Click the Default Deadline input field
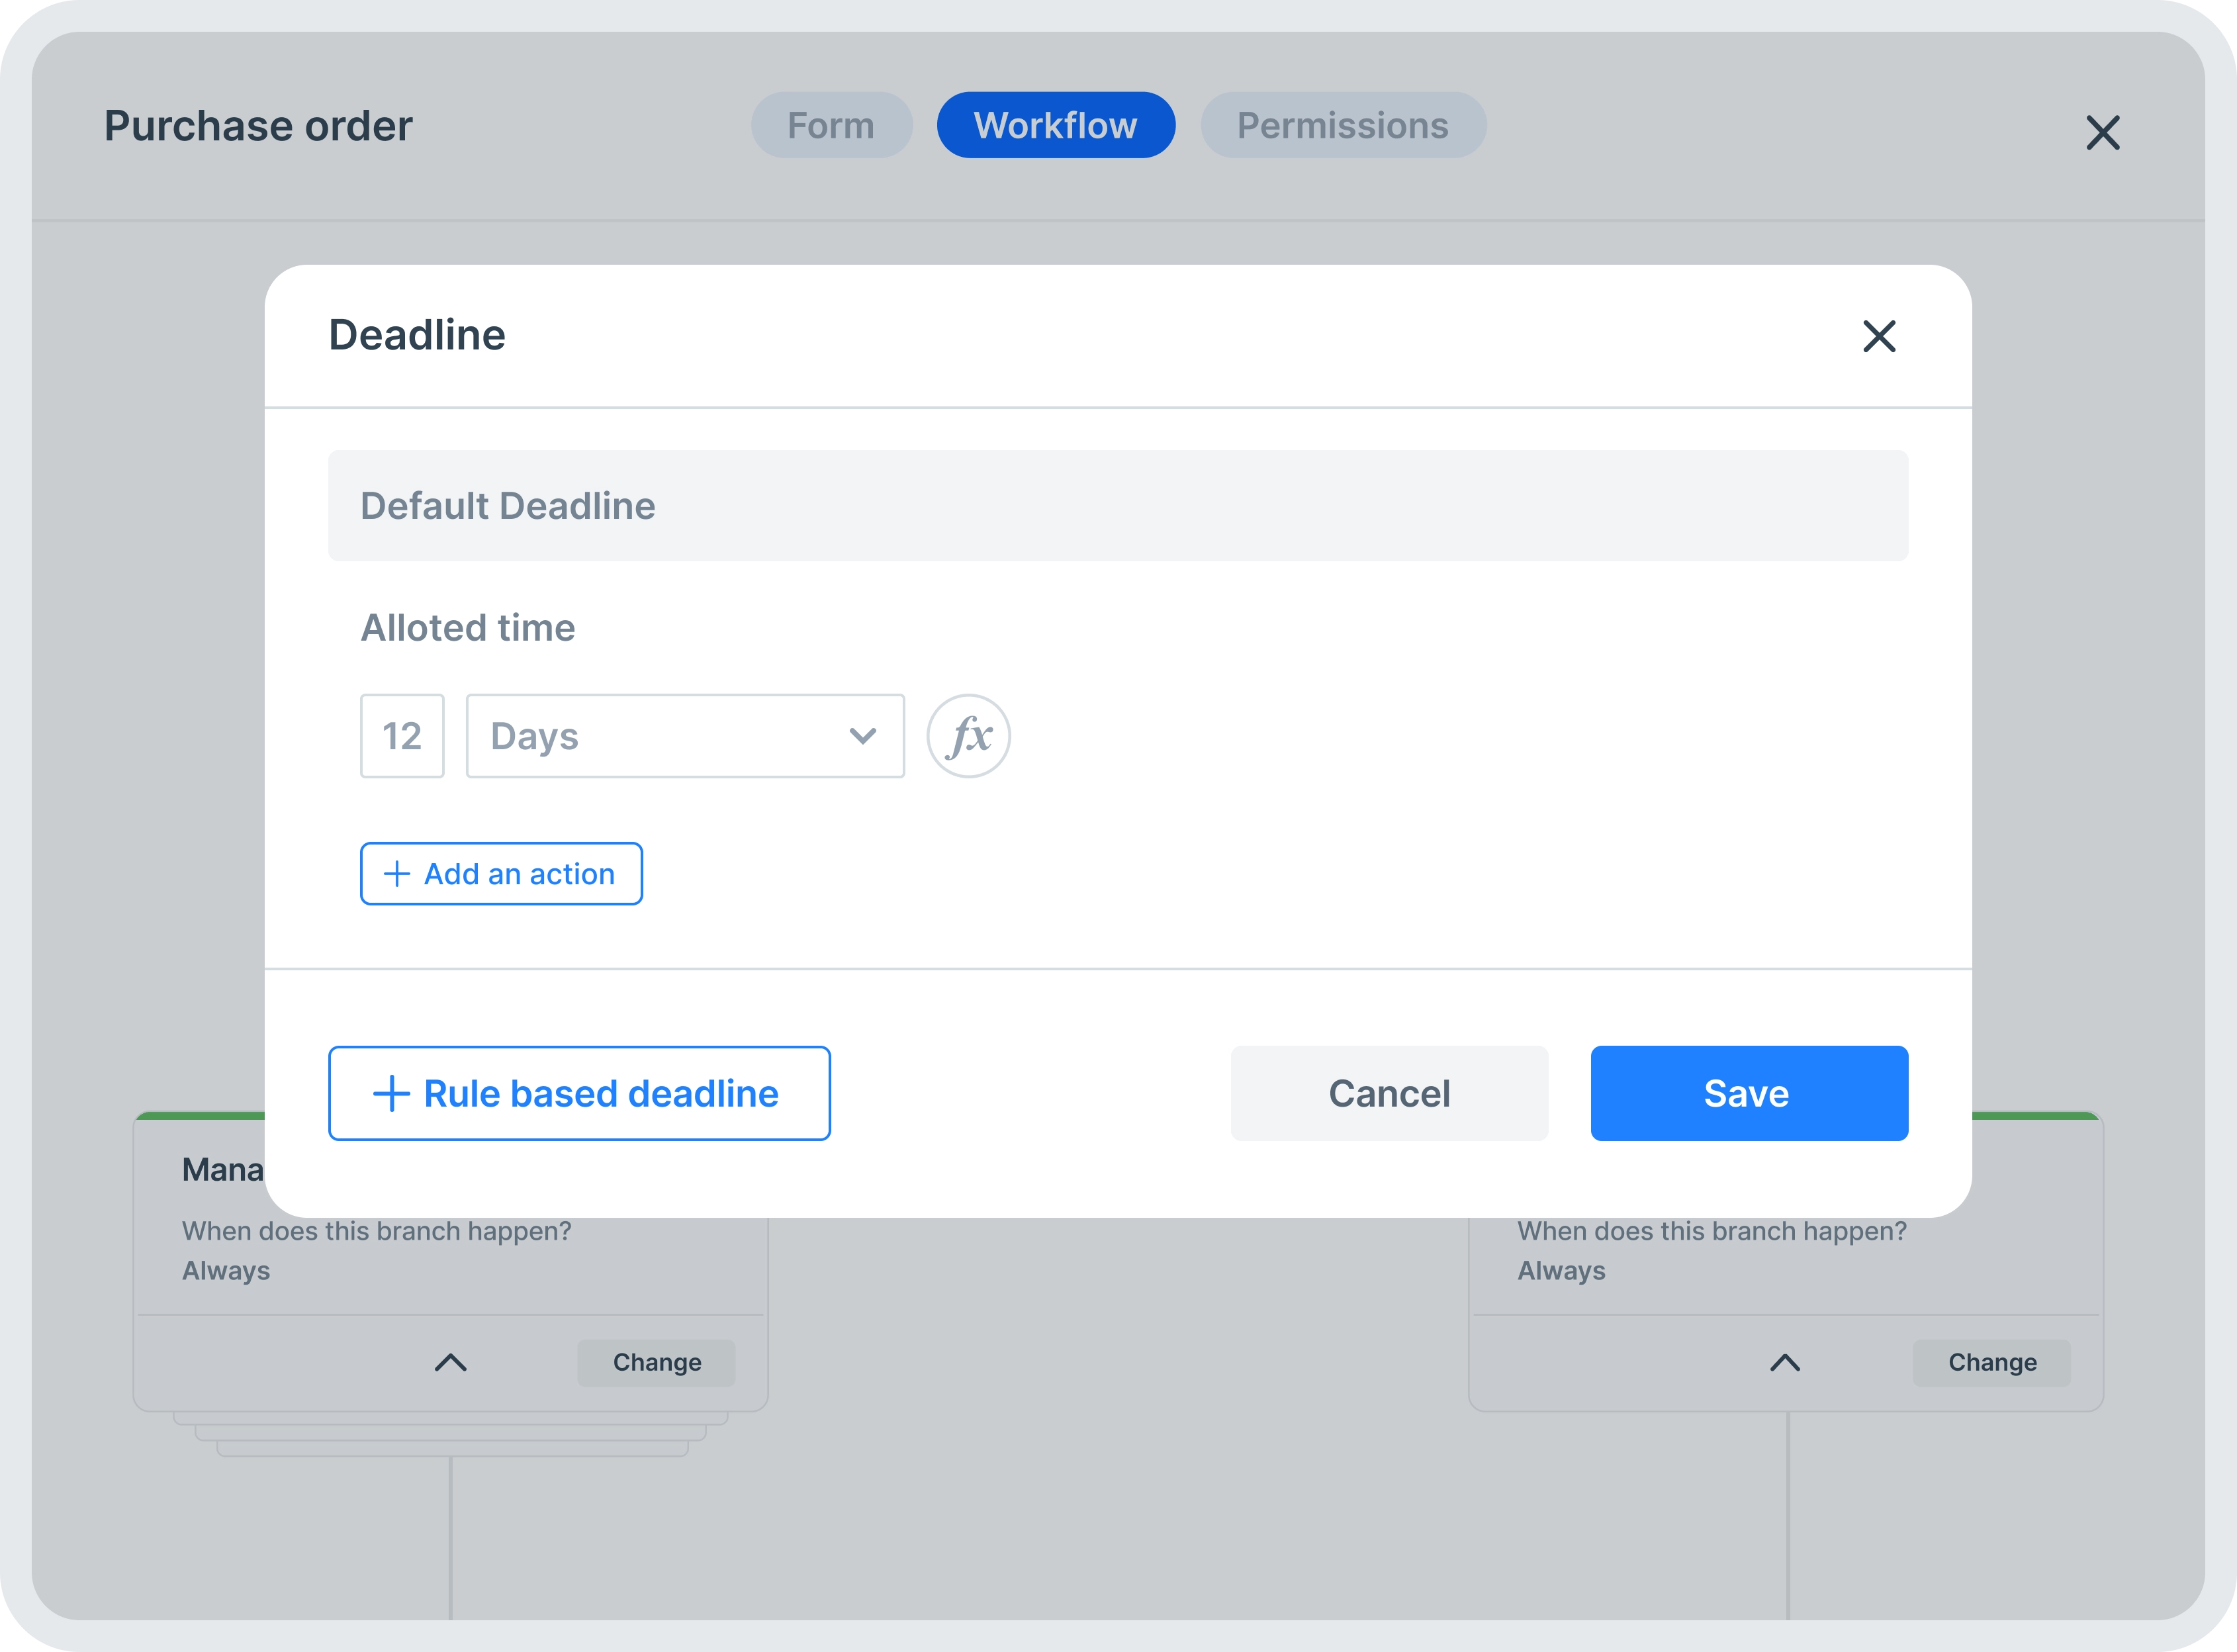Viewport: 2237px width, 1652px height. click(x=1118, y=506)
